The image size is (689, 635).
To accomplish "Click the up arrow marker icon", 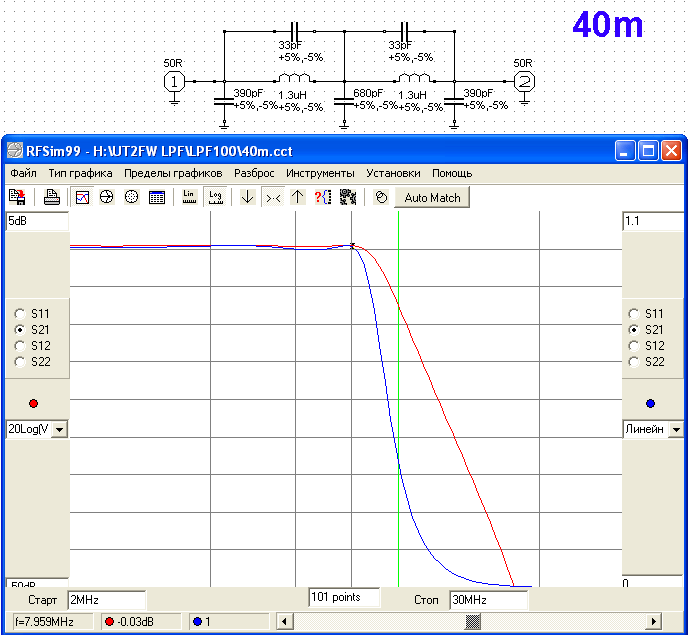I will click(297, 197).
